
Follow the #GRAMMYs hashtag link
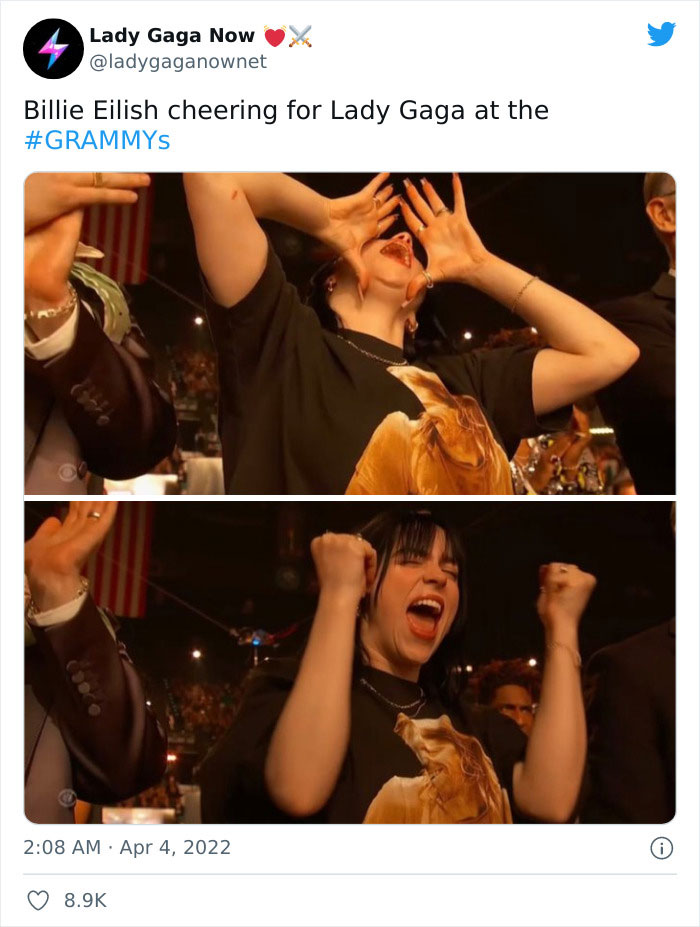tap(97, 140)
